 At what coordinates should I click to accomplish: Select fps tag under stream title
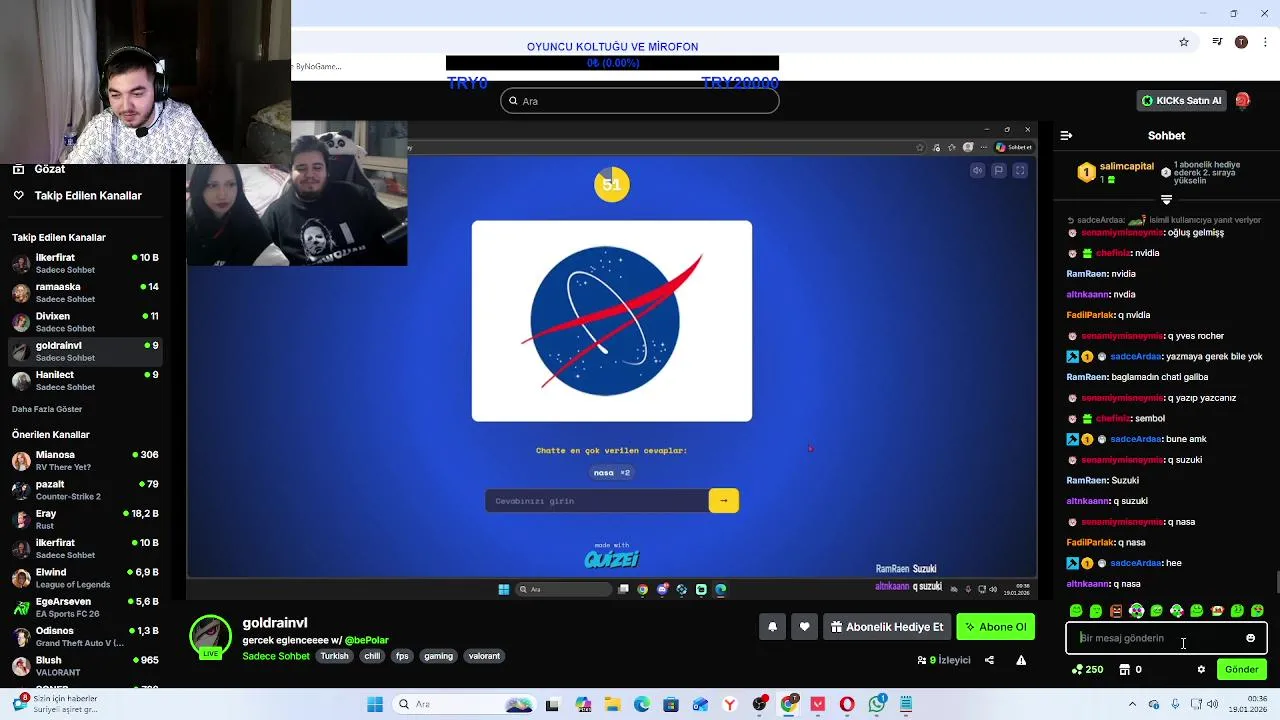402,656
